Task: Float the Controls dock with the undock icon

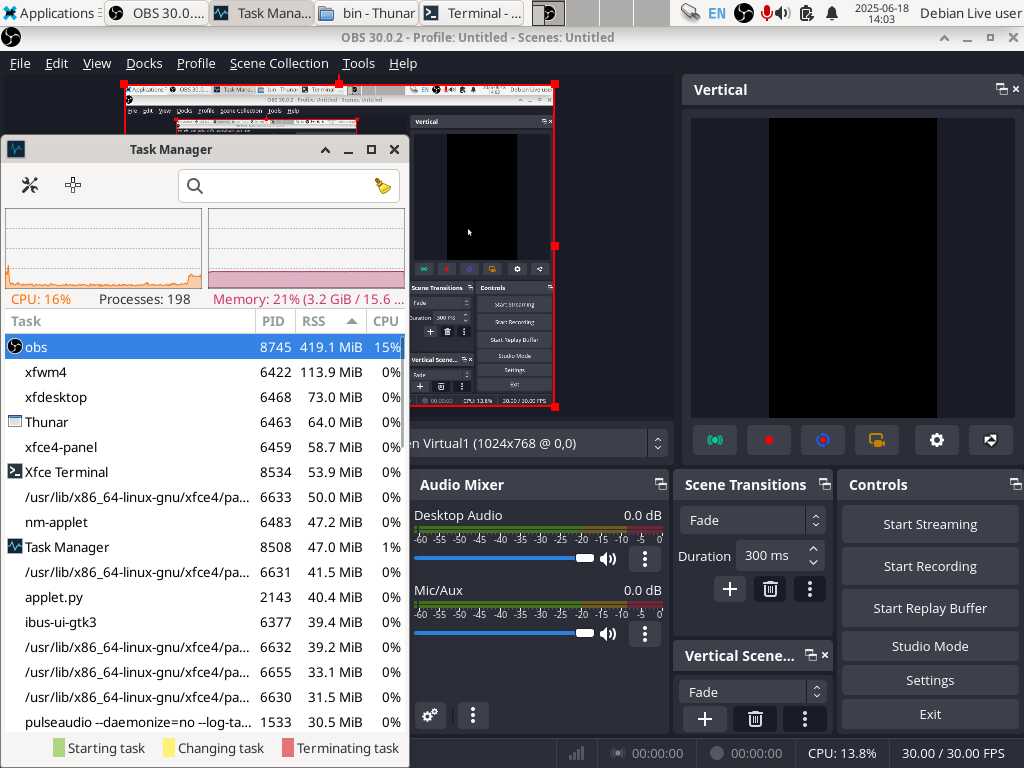Action: [x=1016, y=484]
